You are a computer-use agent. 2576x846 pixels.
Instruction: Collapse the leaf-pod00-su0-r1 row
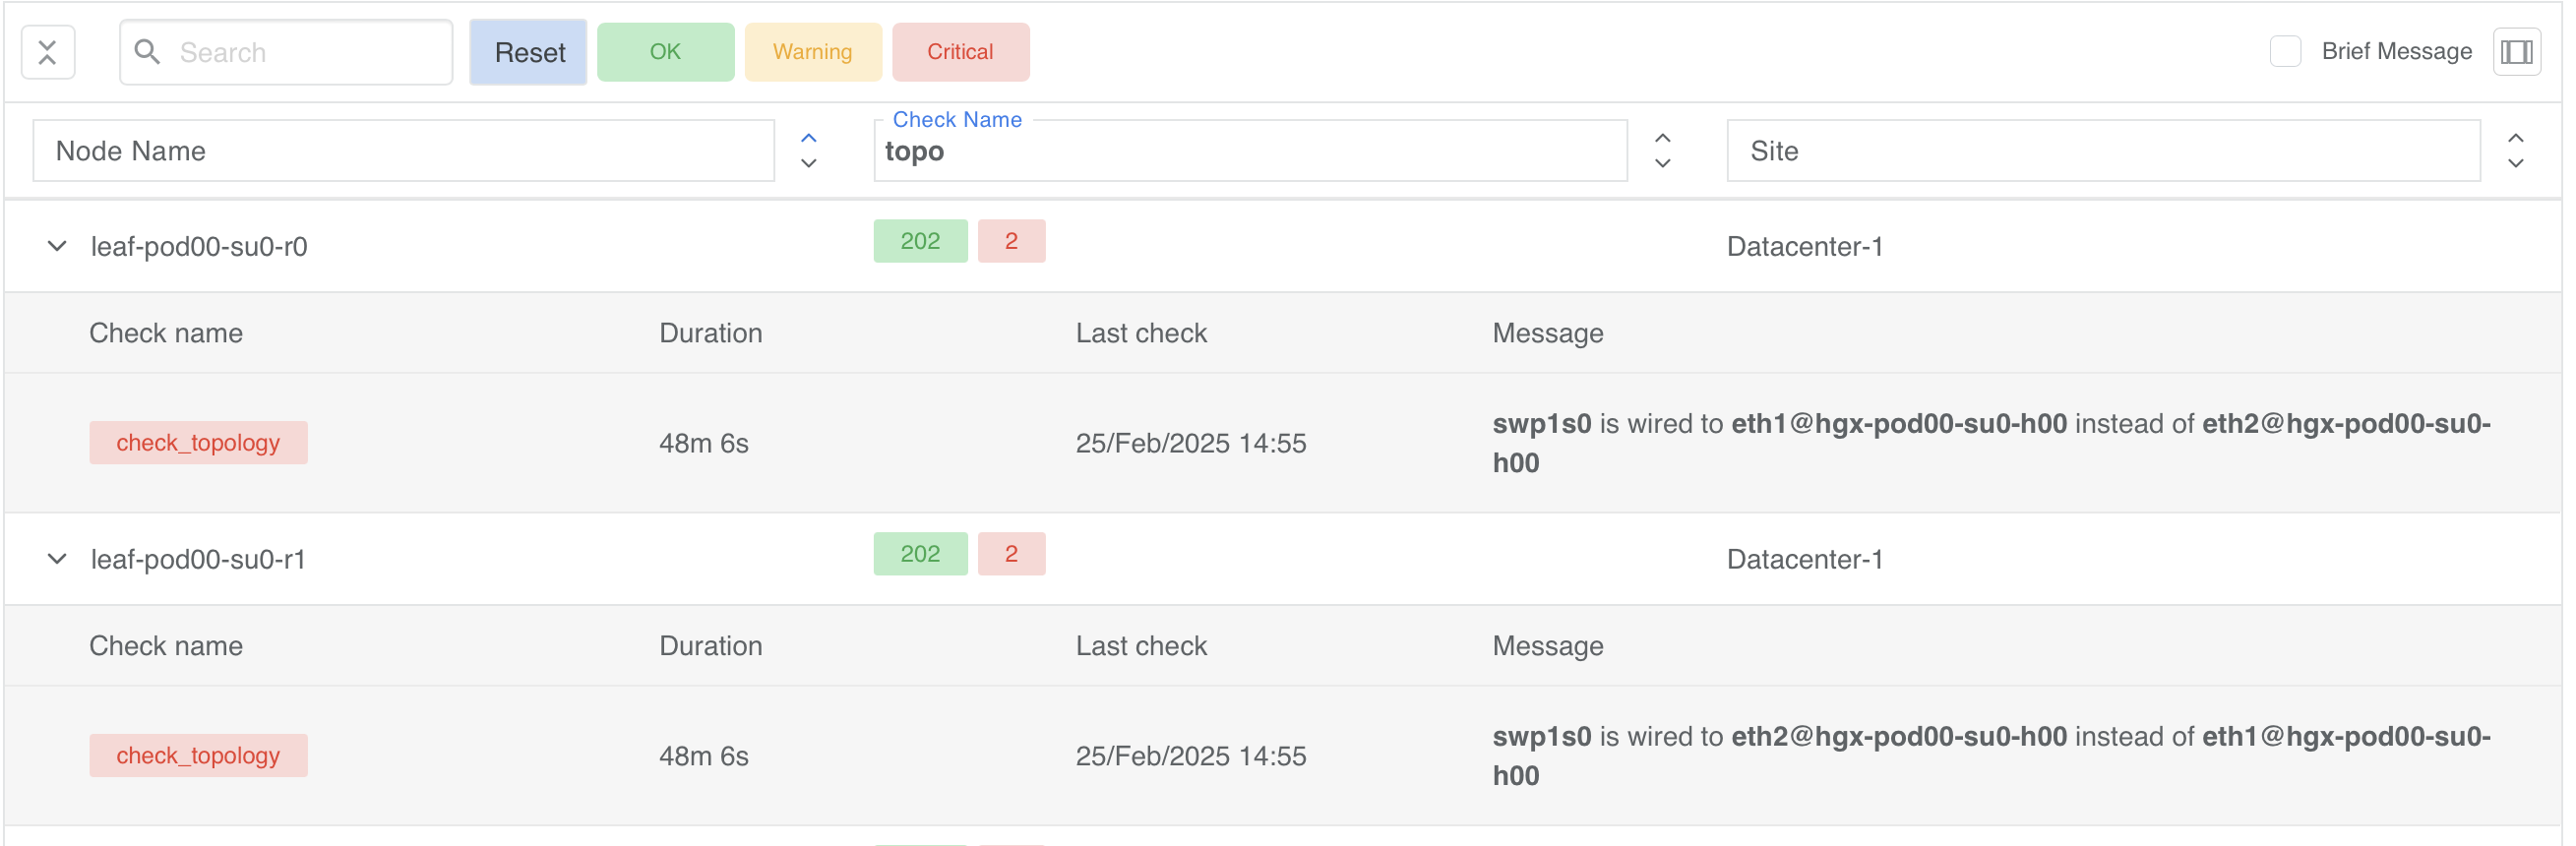click(x=57, y=559)
